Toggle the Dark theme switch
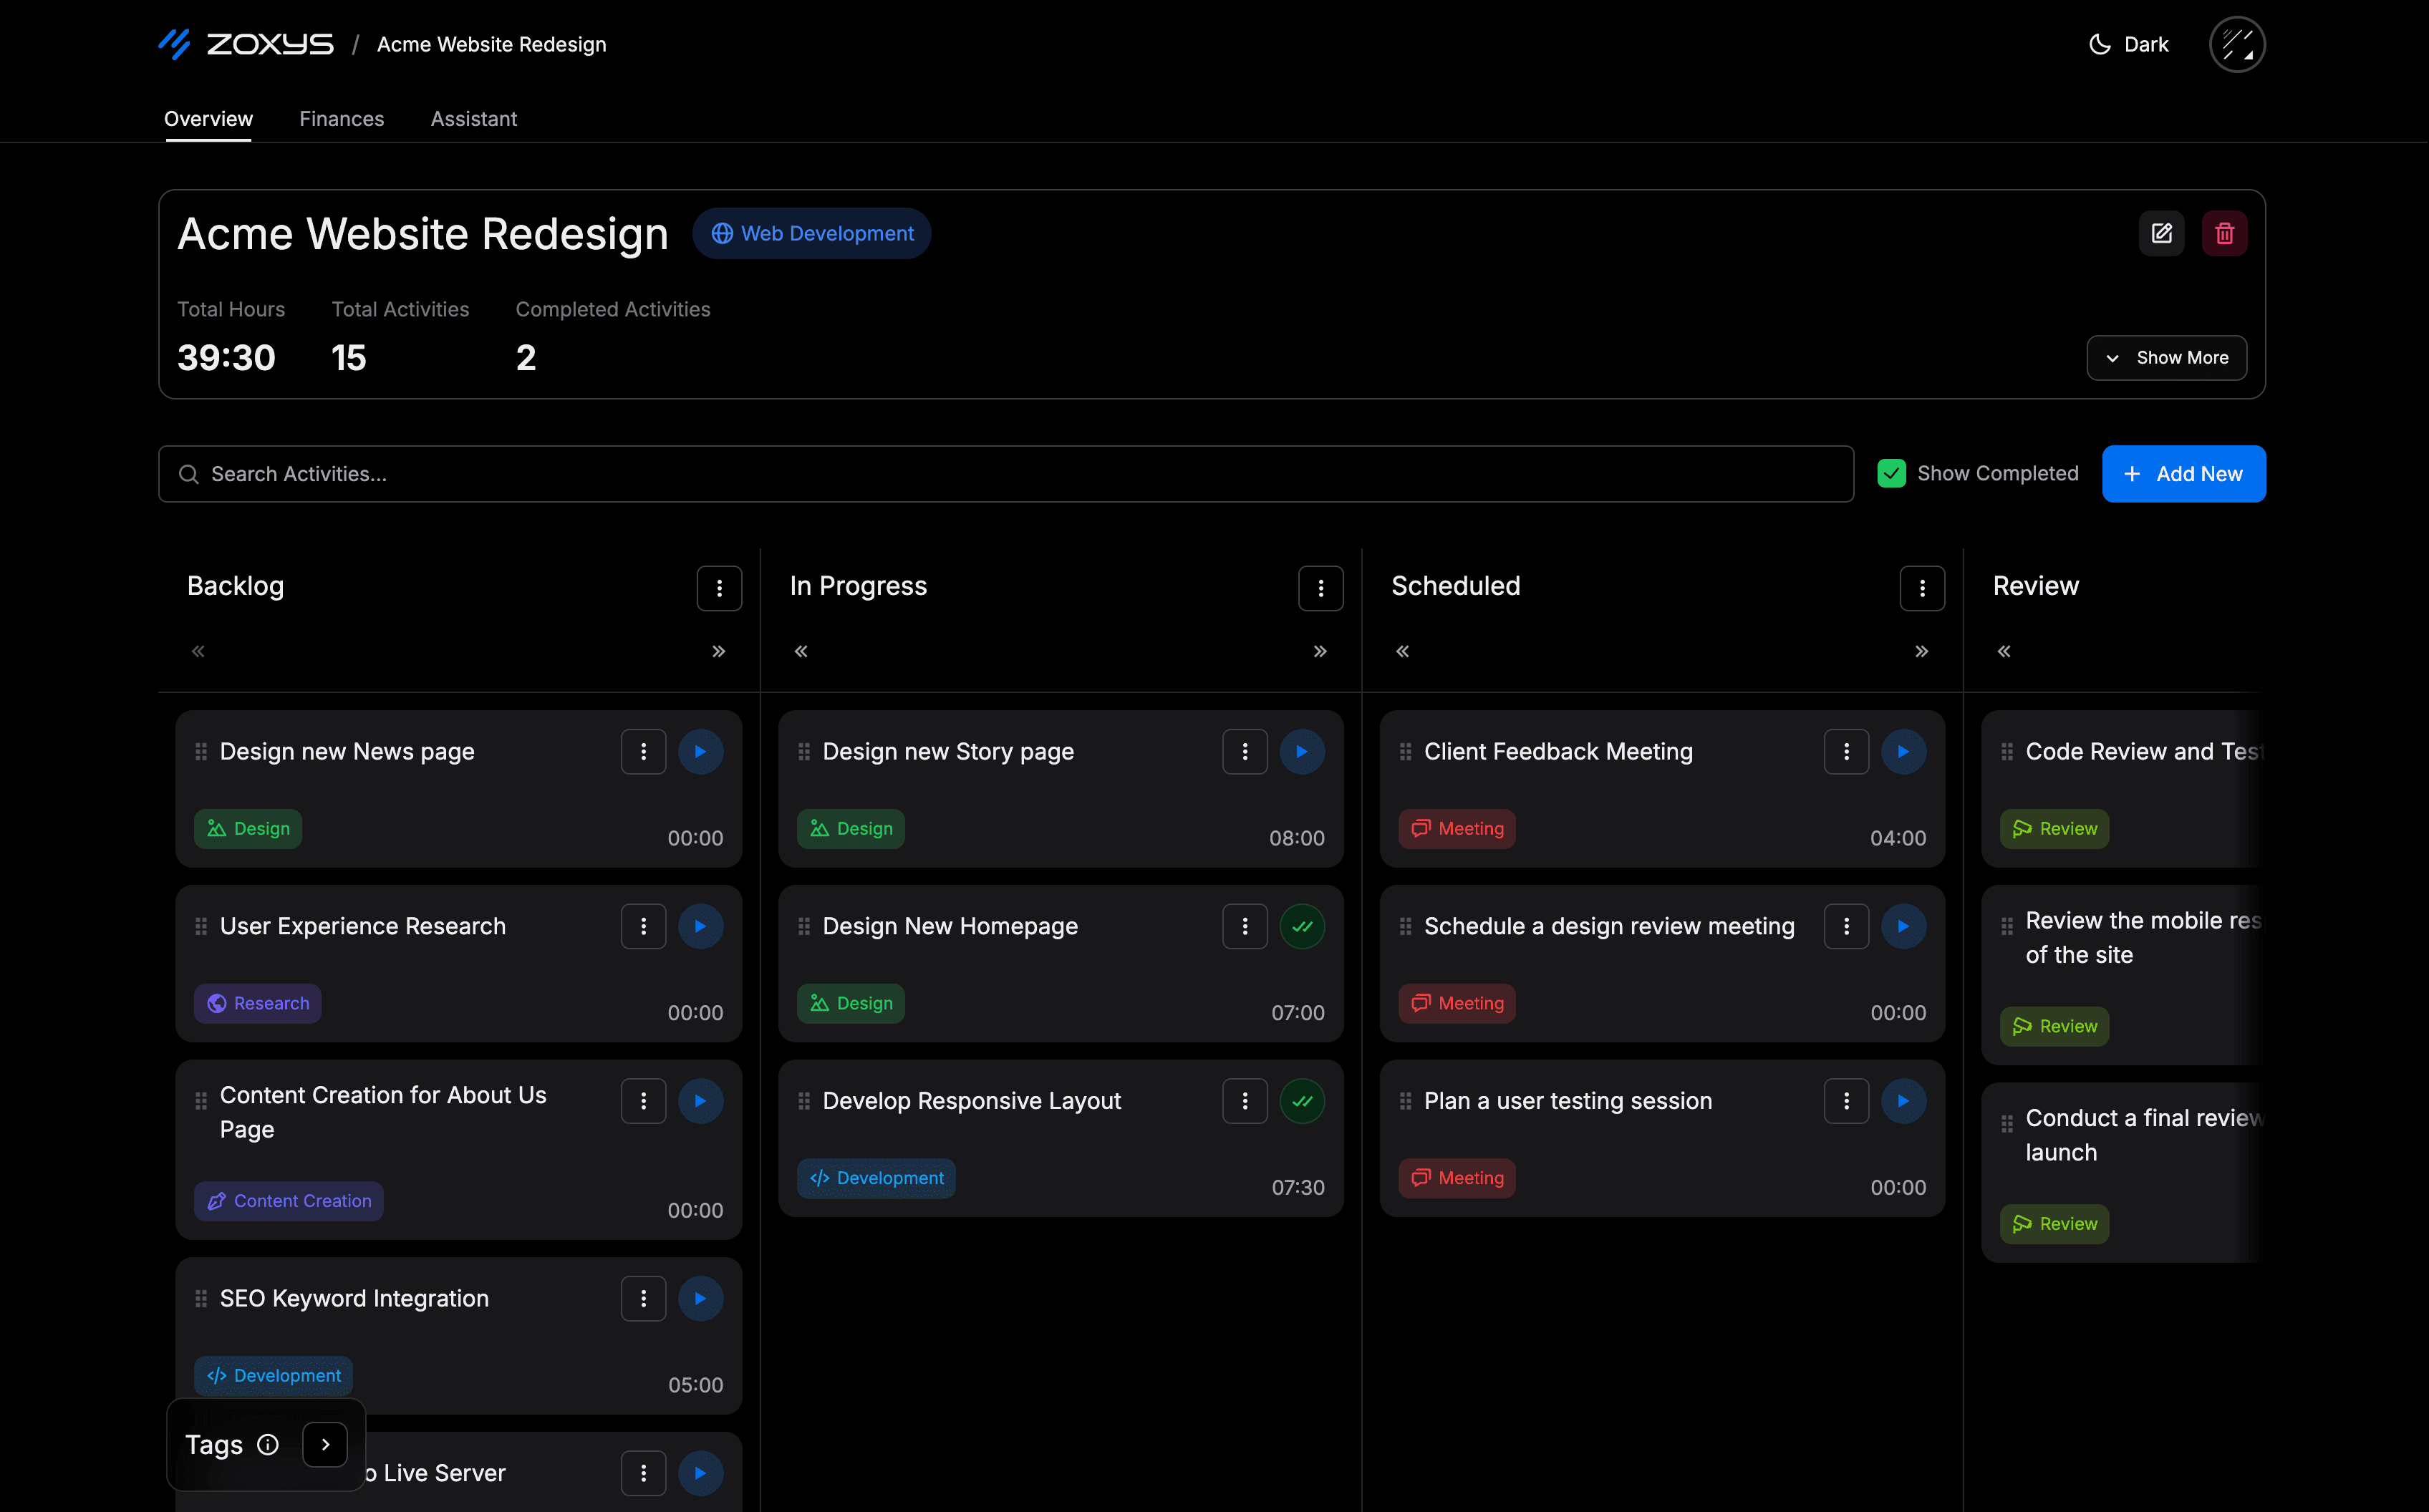Image resolution: width=2429 pixels, height=1512 pixels. 2128,44
